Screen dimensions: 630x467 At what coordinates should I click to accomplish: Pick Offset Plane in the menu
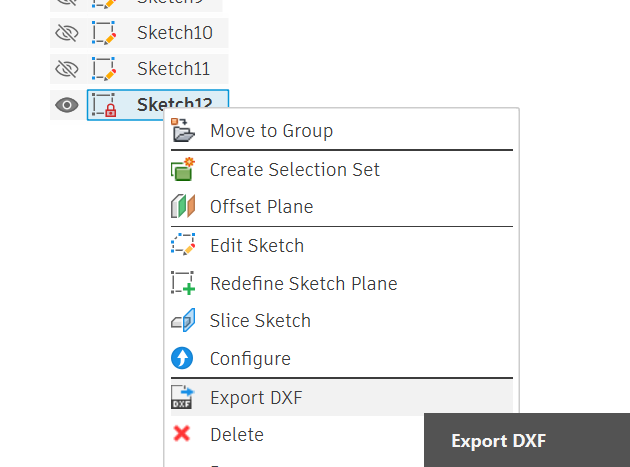pos(261,207)
